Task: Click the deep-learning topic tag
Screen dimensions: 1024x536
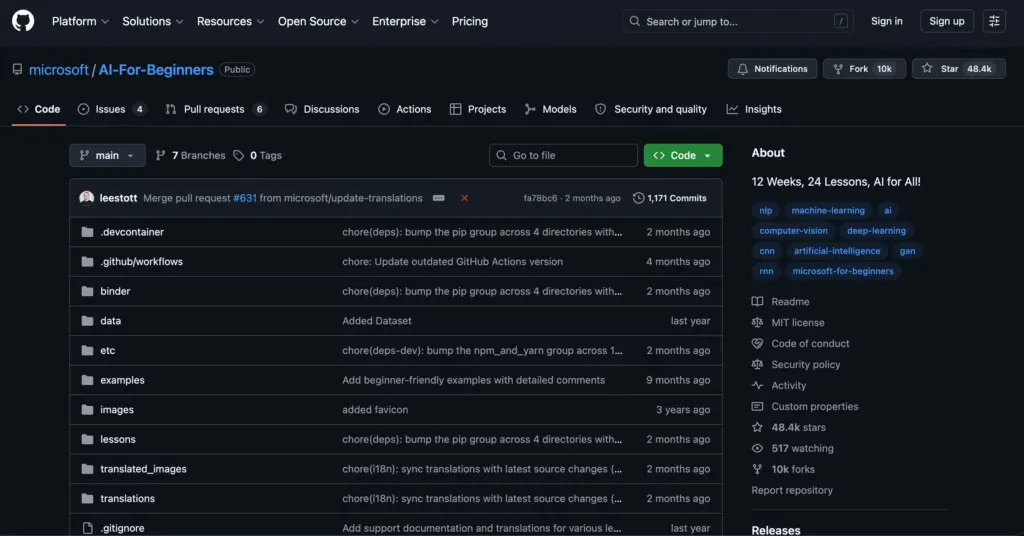Action: (876, 230)
